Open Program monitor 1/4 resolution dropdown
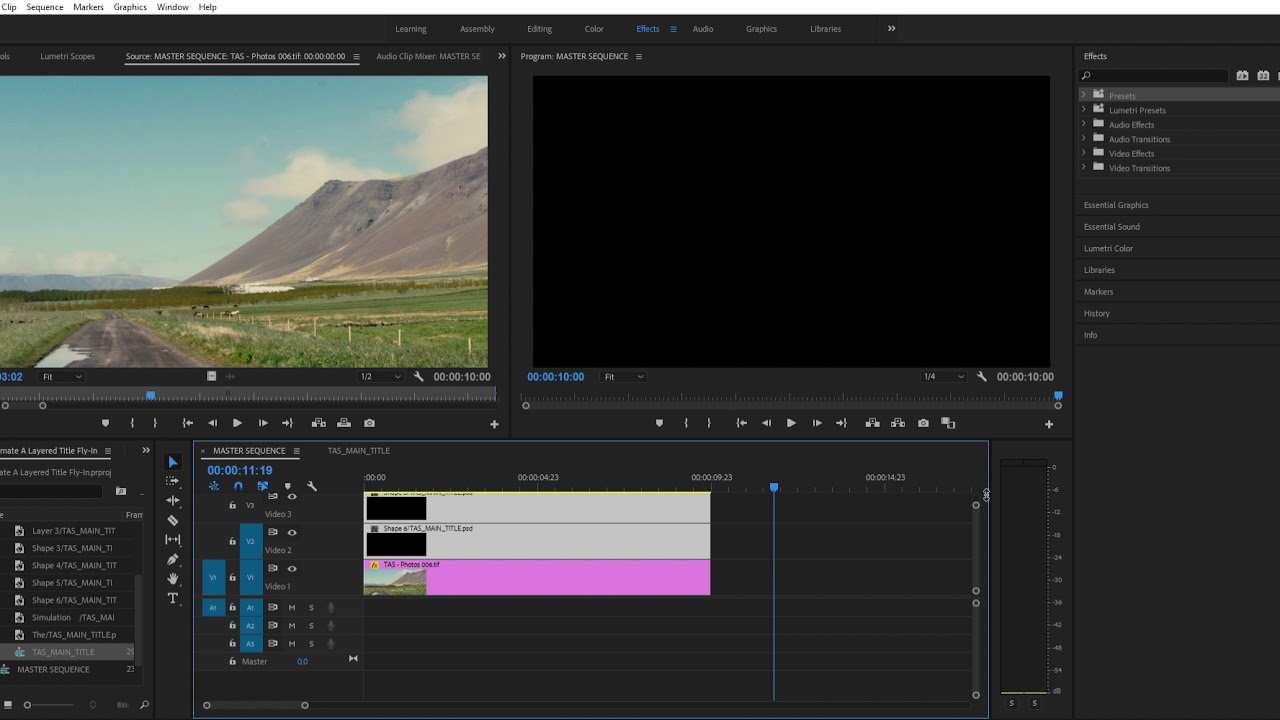The height and width of the screenshot is (720, 1280). click(x=943, y=377)
